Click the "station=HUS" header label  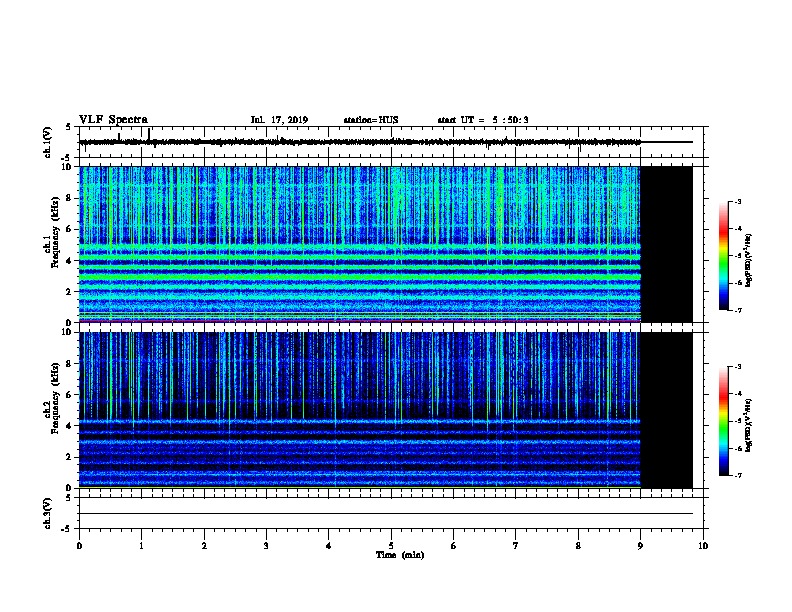(x=371, y=120)
